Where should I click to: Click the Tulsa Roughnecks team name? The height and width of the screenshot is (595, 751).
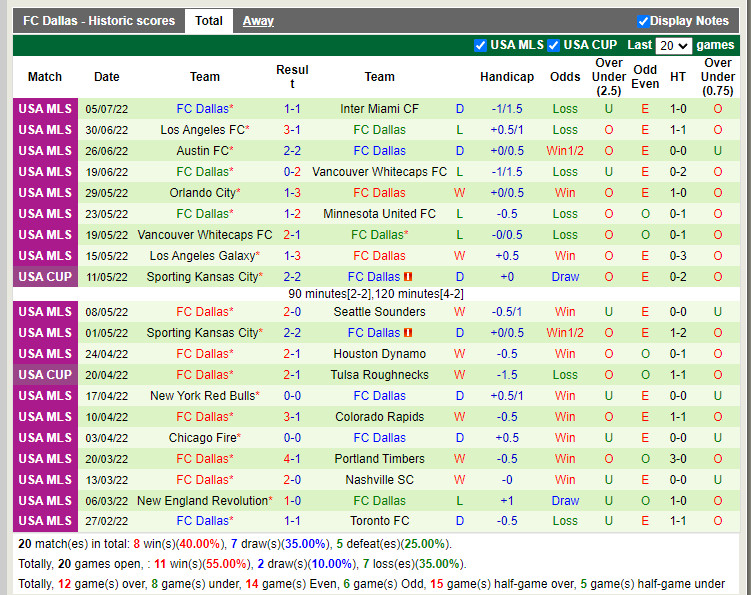point(380,375)
